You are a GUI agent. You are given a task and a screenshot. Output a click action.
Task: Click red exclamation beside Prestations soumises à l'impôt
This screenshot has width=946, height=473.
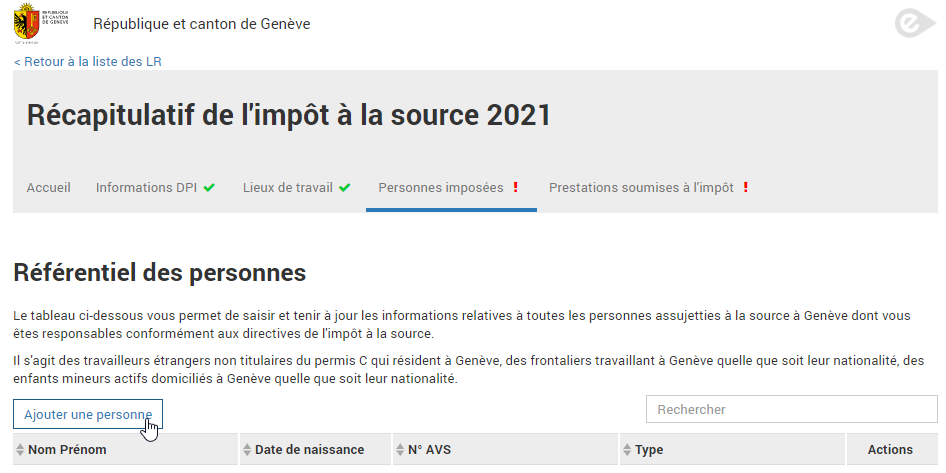[x=746, y=187]
